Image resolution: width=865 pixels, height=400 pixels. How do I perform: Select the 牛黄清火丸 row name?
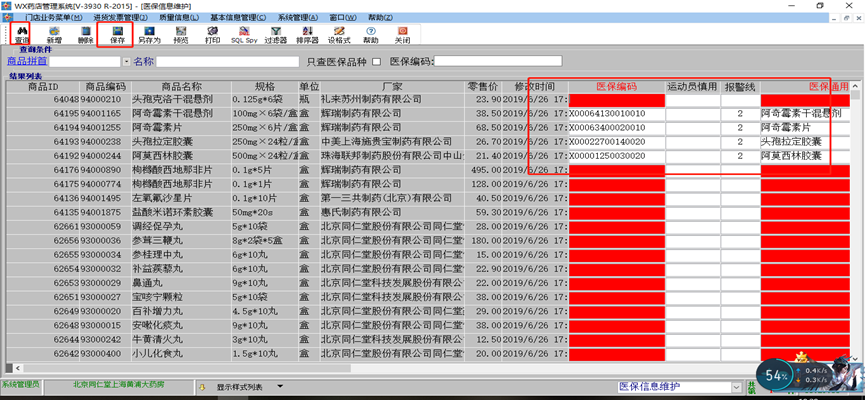181,338
